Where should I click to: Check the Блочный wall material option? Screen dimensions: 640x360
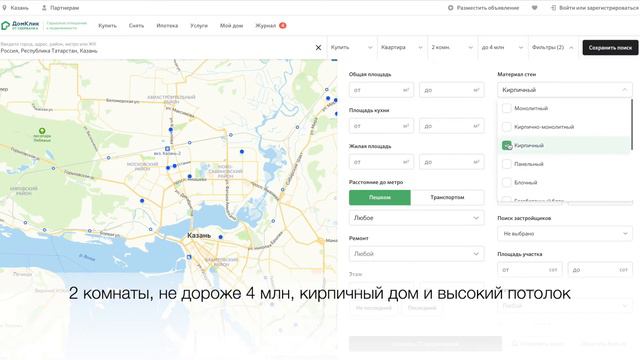(x=507, y=182)
